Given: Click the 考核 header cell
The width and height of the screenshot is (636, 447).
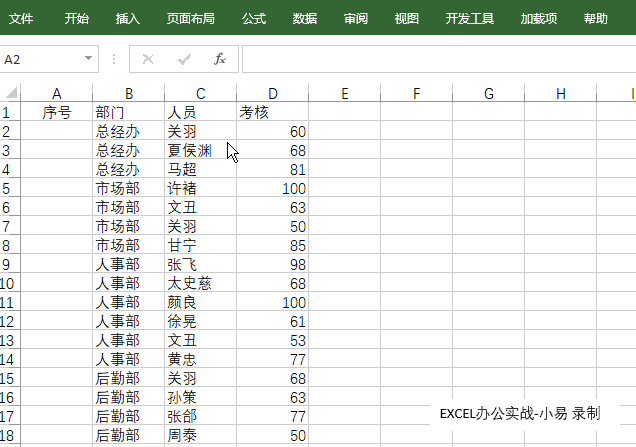Looking at the screenshot, I should [x=273, y=112].
